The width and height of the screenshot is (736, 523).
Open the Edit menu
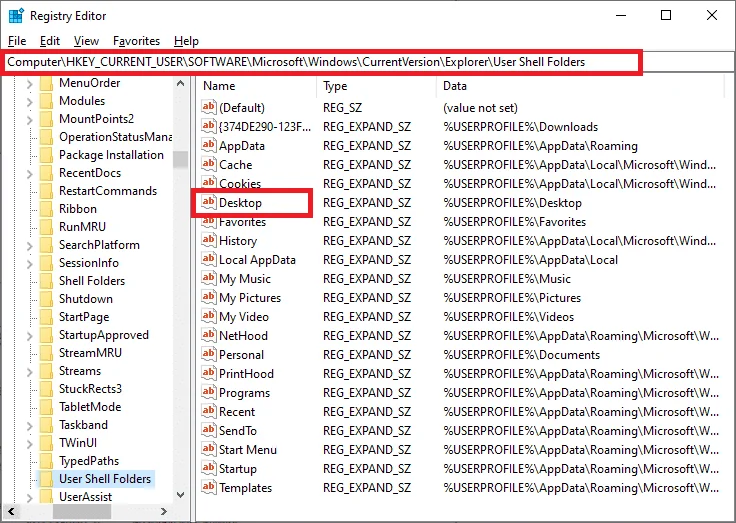[50, 41]
